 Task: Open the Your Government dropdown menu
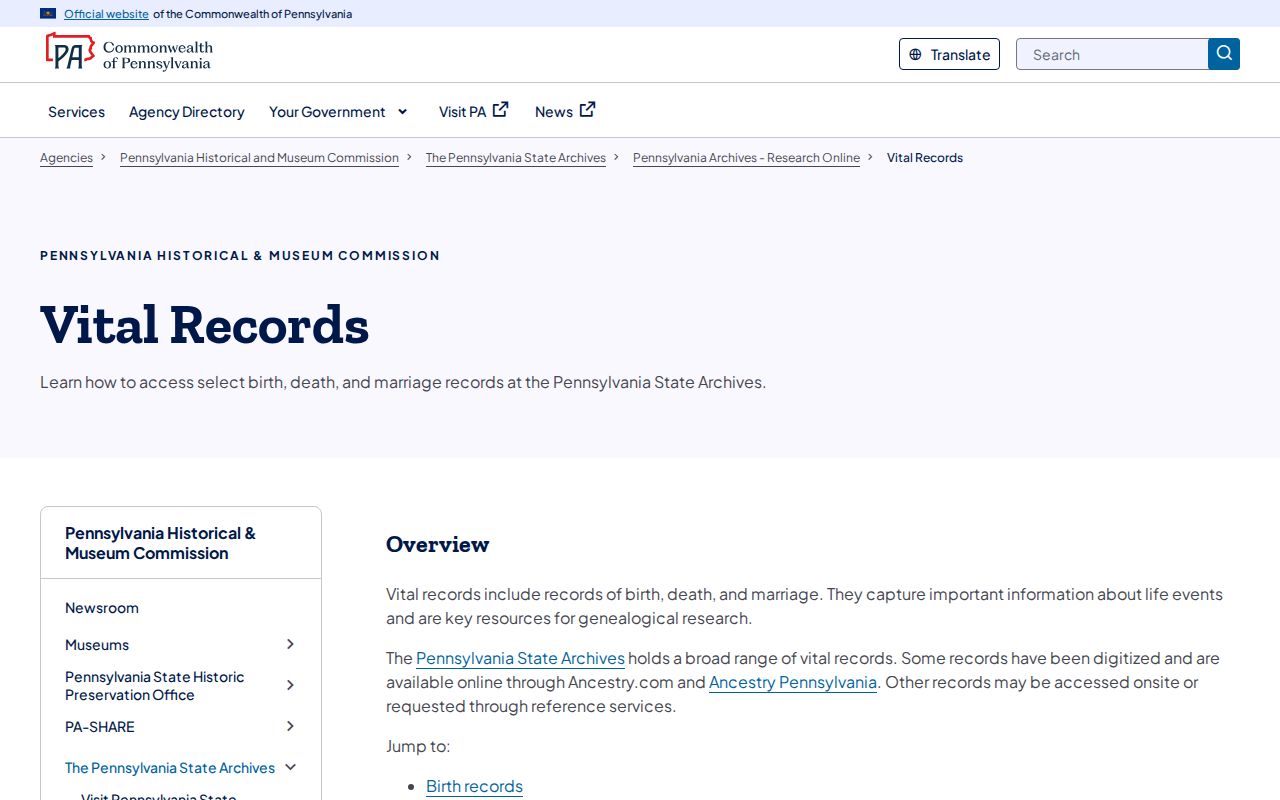click(x=339, y=112)
